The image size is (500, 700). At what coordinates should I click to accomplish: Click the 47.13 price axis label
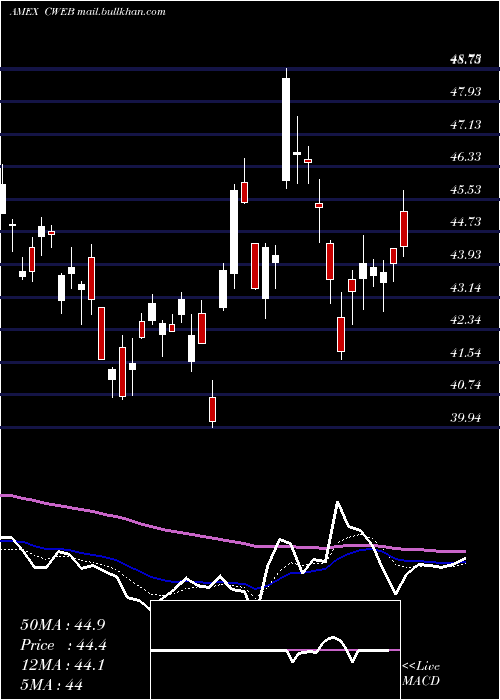[x=466, y=125]
